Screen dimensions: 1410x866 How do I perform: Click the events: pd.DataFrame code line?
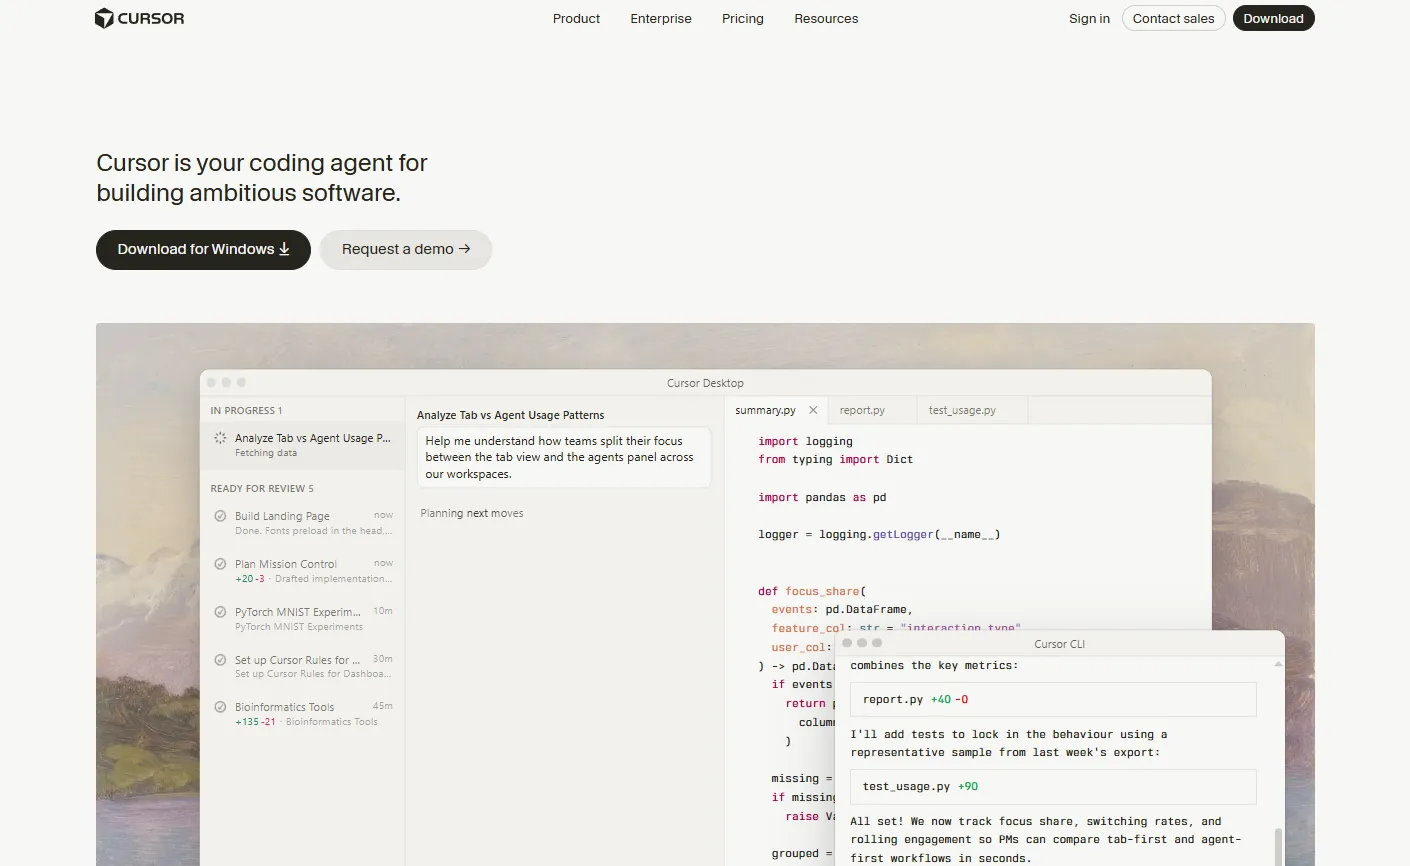click(x=842, y=610)
